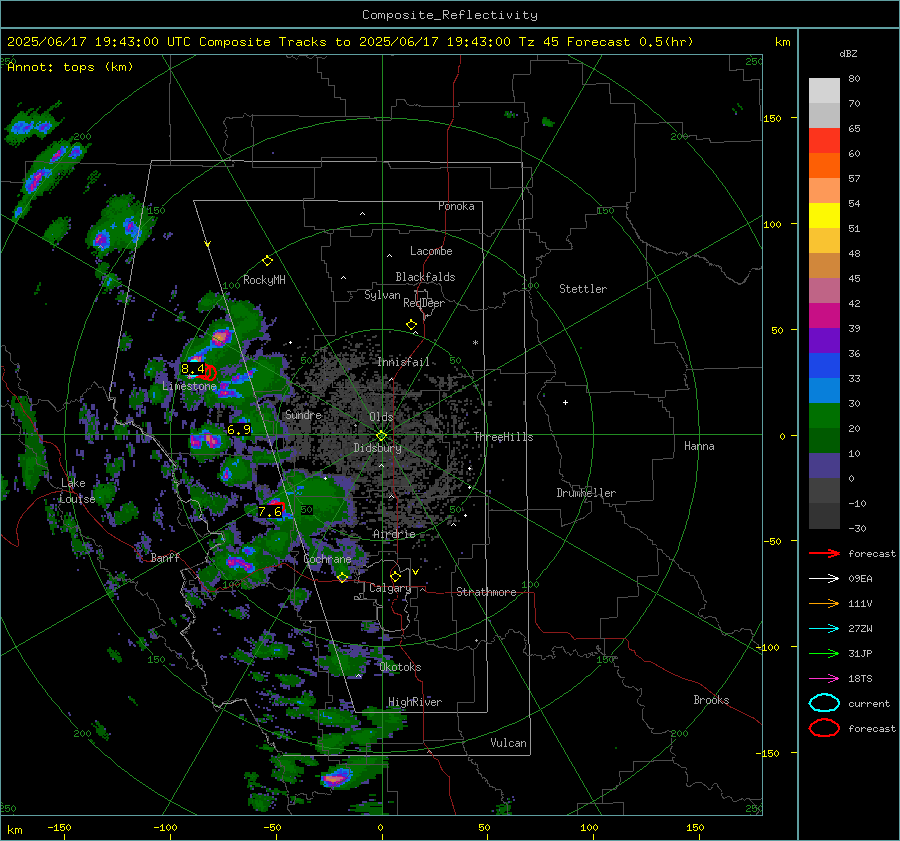Click the green 30 dBZ swatch
Viewport: 900px width, 841px height.
coord(824,415)
